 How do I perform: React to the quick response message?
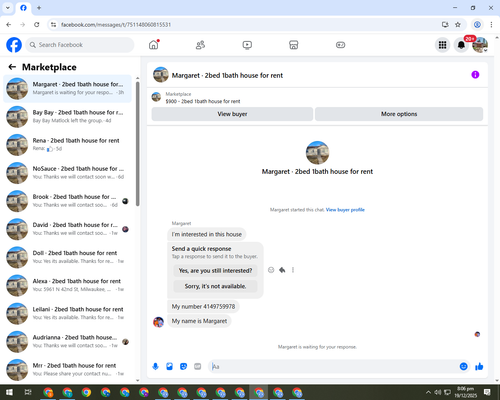tap(271, 270)
